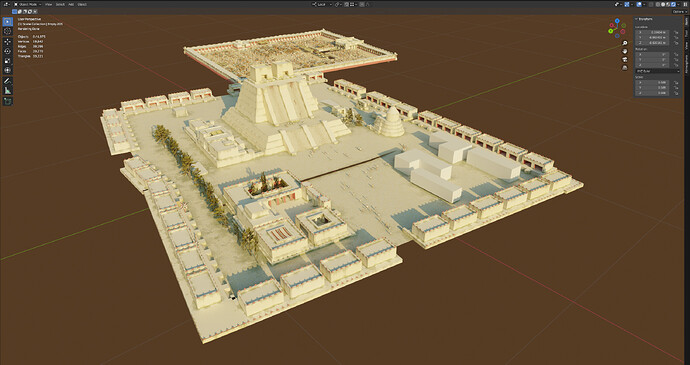Open the snapping options dropdown
This screenshot has height=365, width=690.
pos(353,4)
